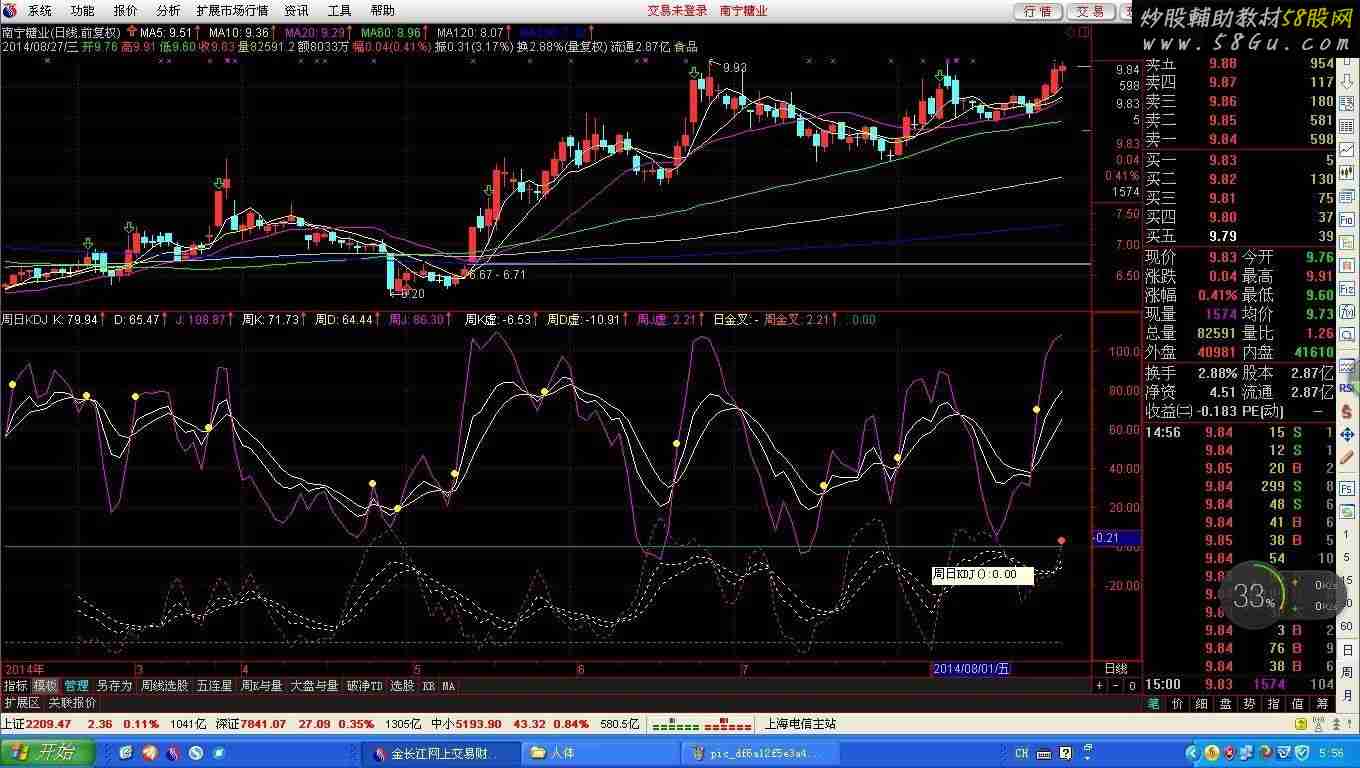Click the Start button on the taskbar
Image resolution: width=1360 pixels, height=768 pixels.
pyautogui.click(x=48, y=752)
